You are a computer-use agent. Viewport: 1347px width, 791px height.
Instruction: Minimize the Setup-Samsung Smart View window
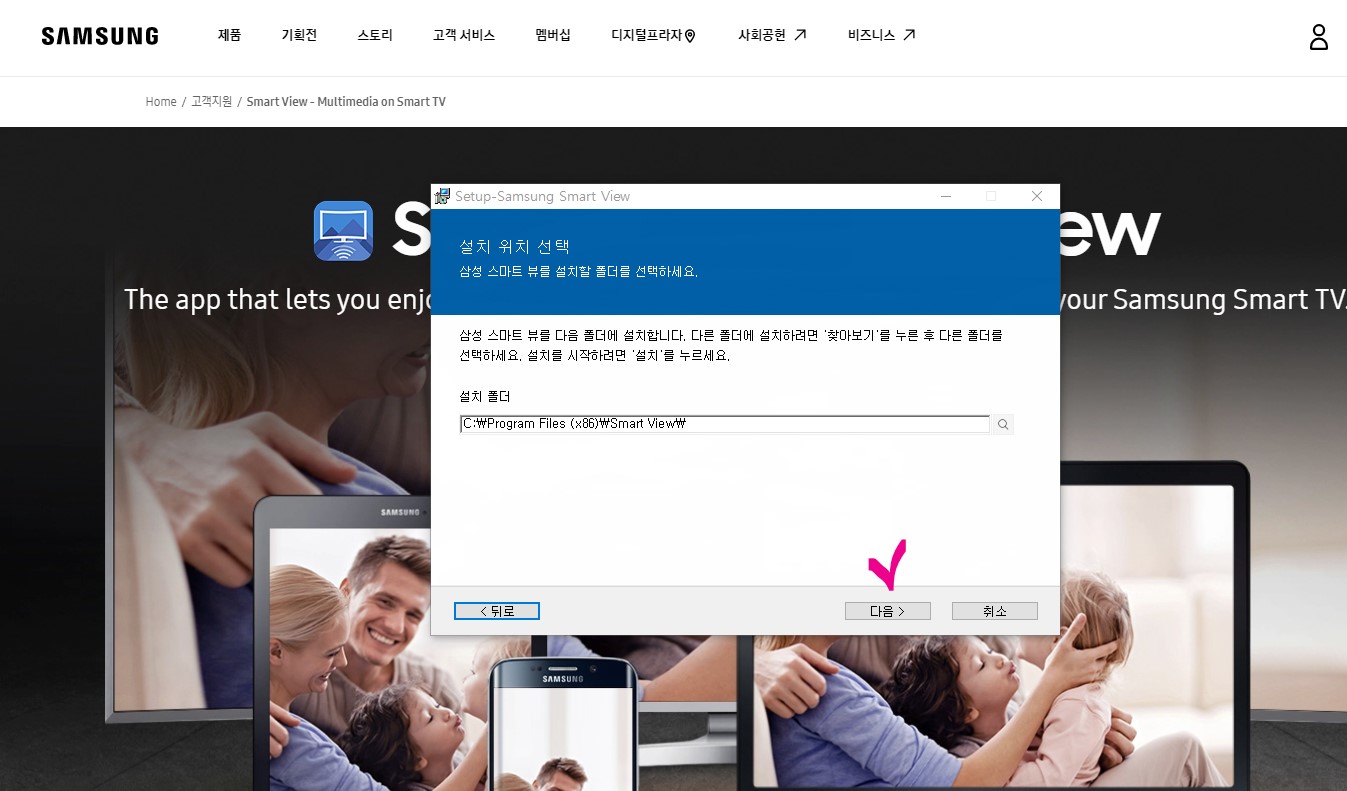[x=946, y=196]
